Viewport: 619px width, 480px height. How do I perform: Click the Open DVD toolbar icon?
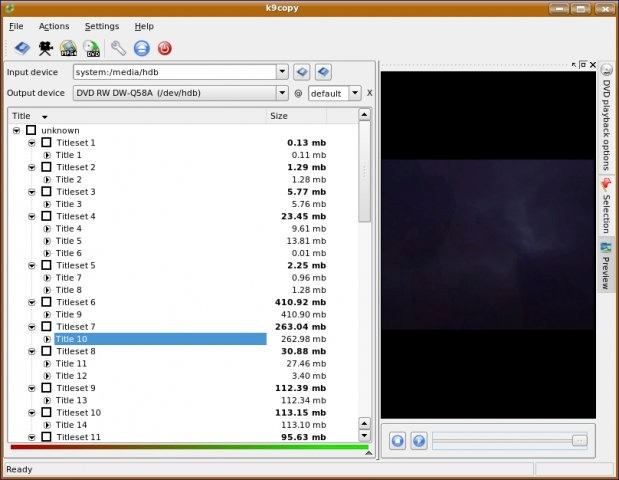click(x=21, y=48)
